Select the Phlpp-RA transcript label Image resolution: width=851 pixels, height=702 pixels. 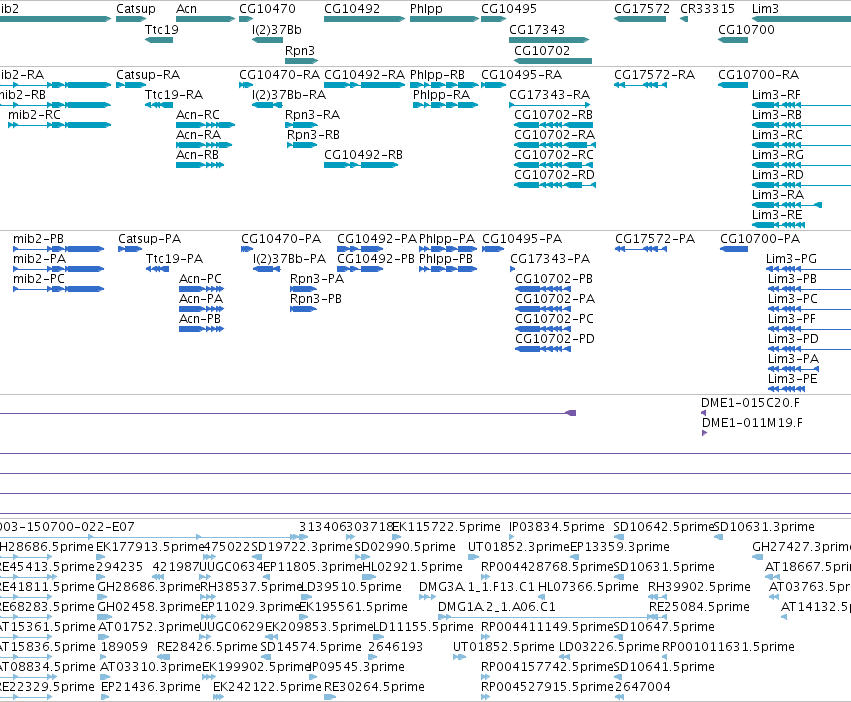441,94
